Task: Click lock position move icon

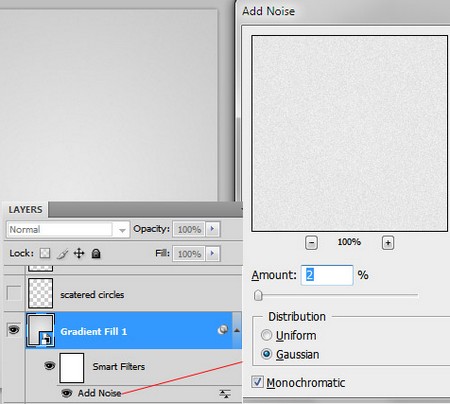Action: [79, 253]
